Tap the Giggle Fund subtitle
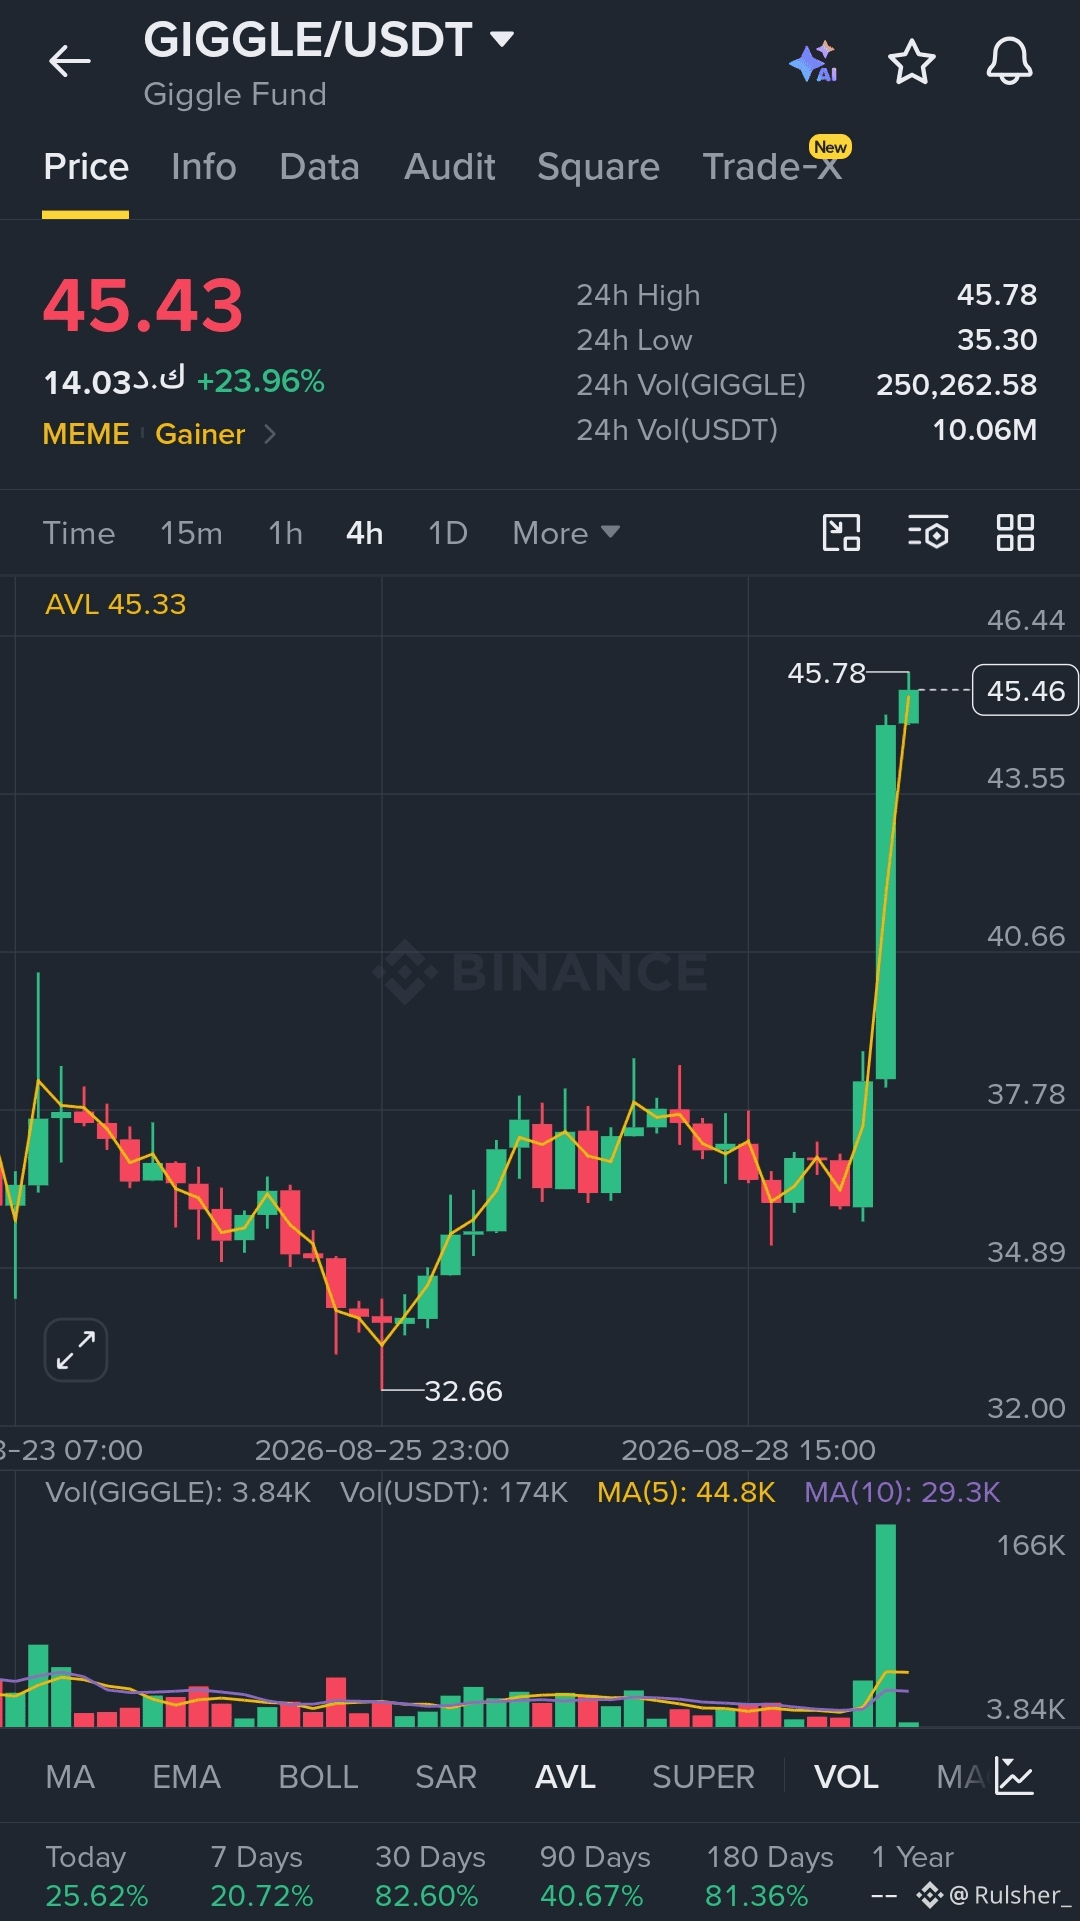 coord(235,95)
